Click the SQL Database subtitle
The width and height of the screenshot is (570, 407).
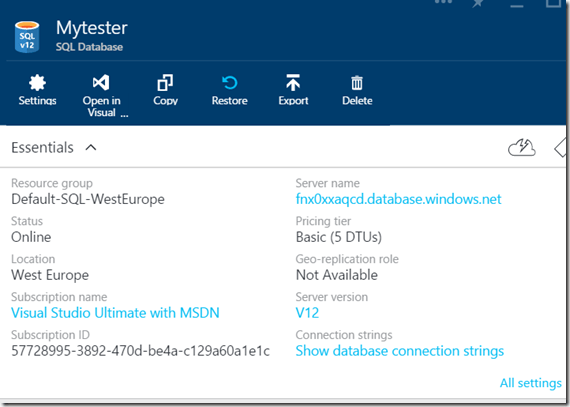89,47
